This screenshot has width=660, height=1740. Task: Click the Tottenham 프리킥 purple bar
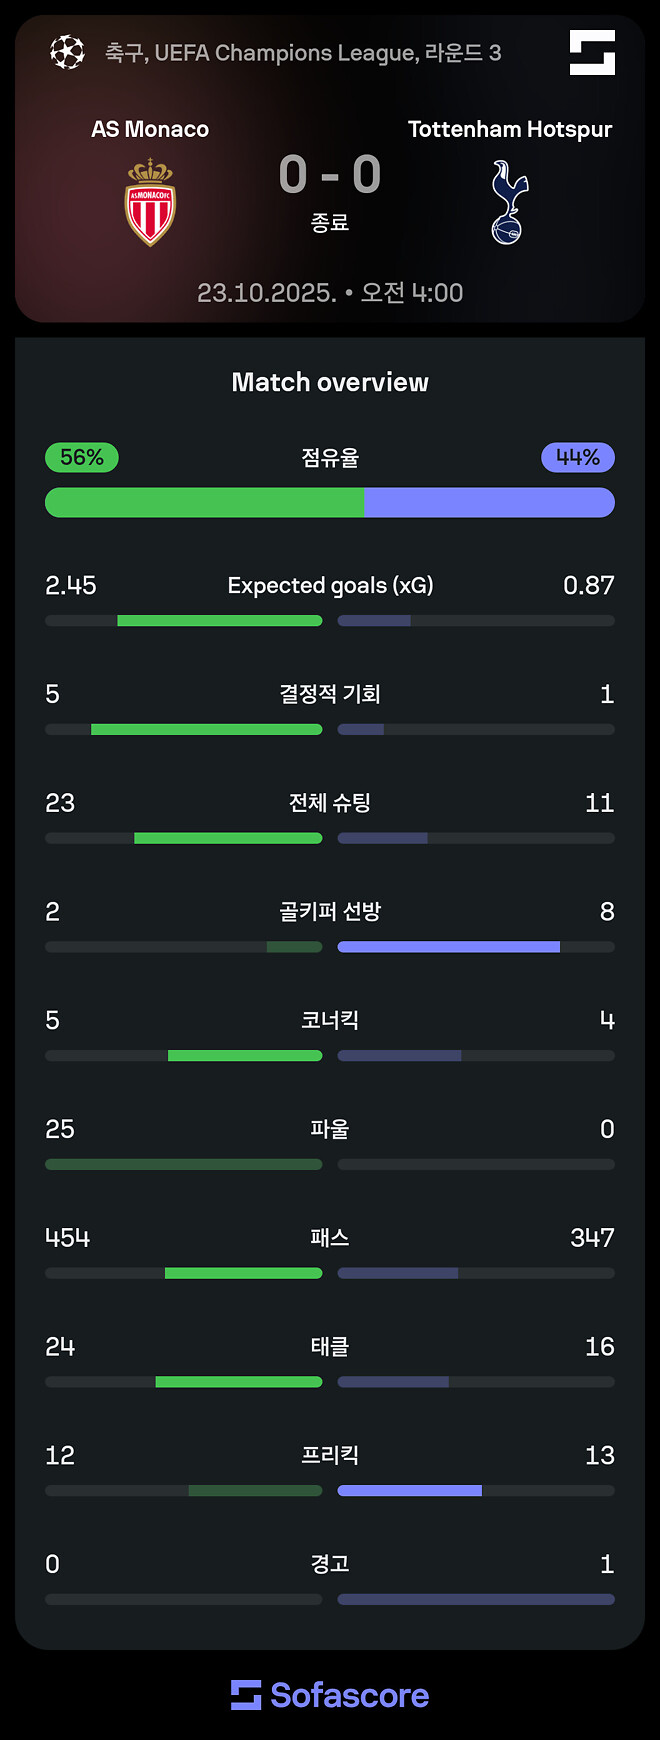410,1491
